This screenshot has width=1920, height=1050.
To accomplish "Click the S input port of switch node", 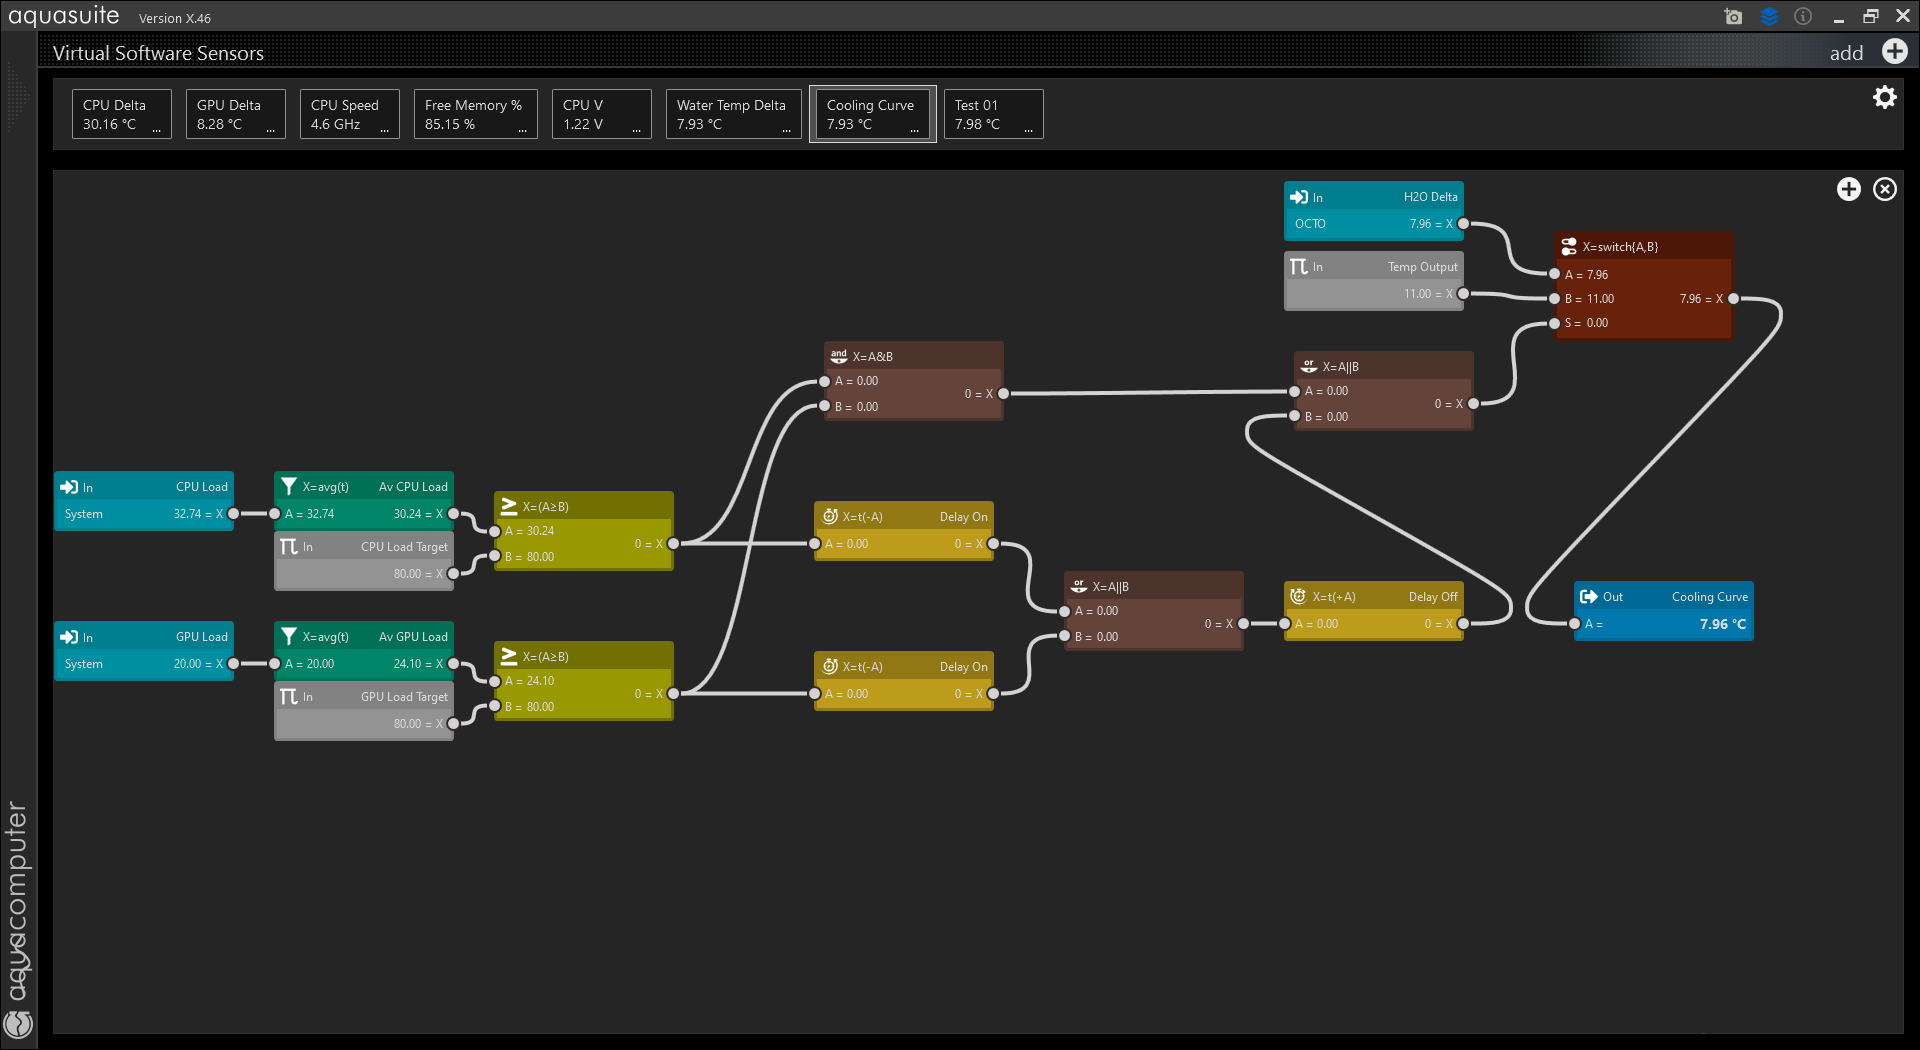I will click(x=1554, y=323).
